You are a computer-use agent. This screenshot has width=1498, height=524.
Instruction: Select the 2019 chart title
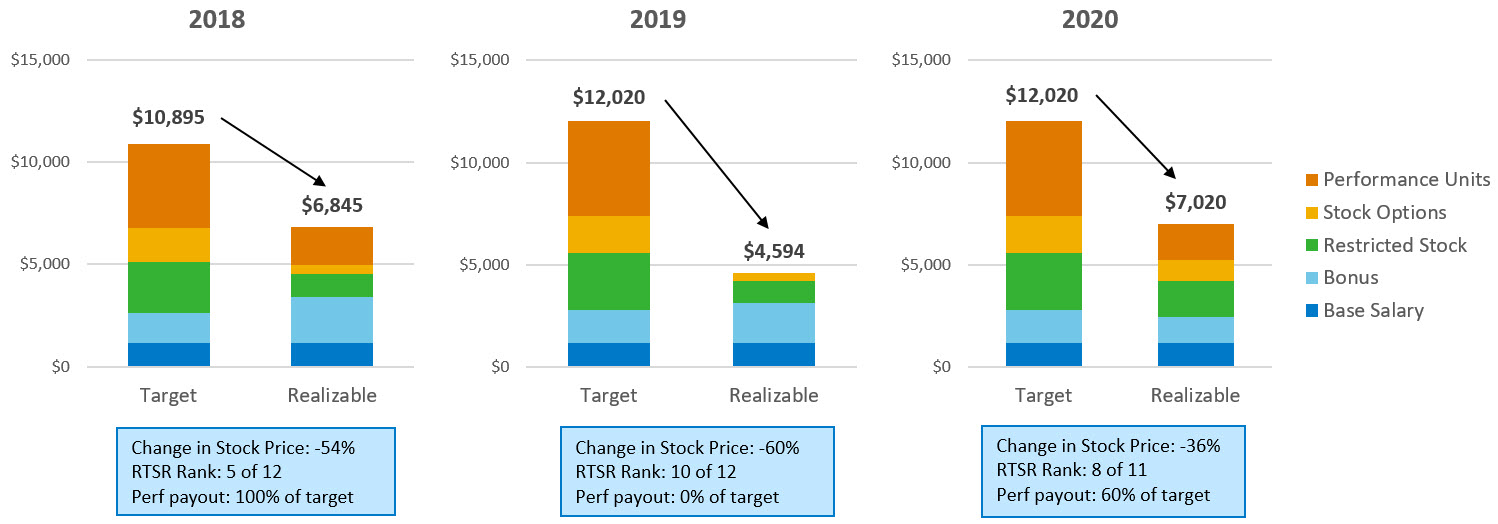pyautogui.click(x=658, y=19)
